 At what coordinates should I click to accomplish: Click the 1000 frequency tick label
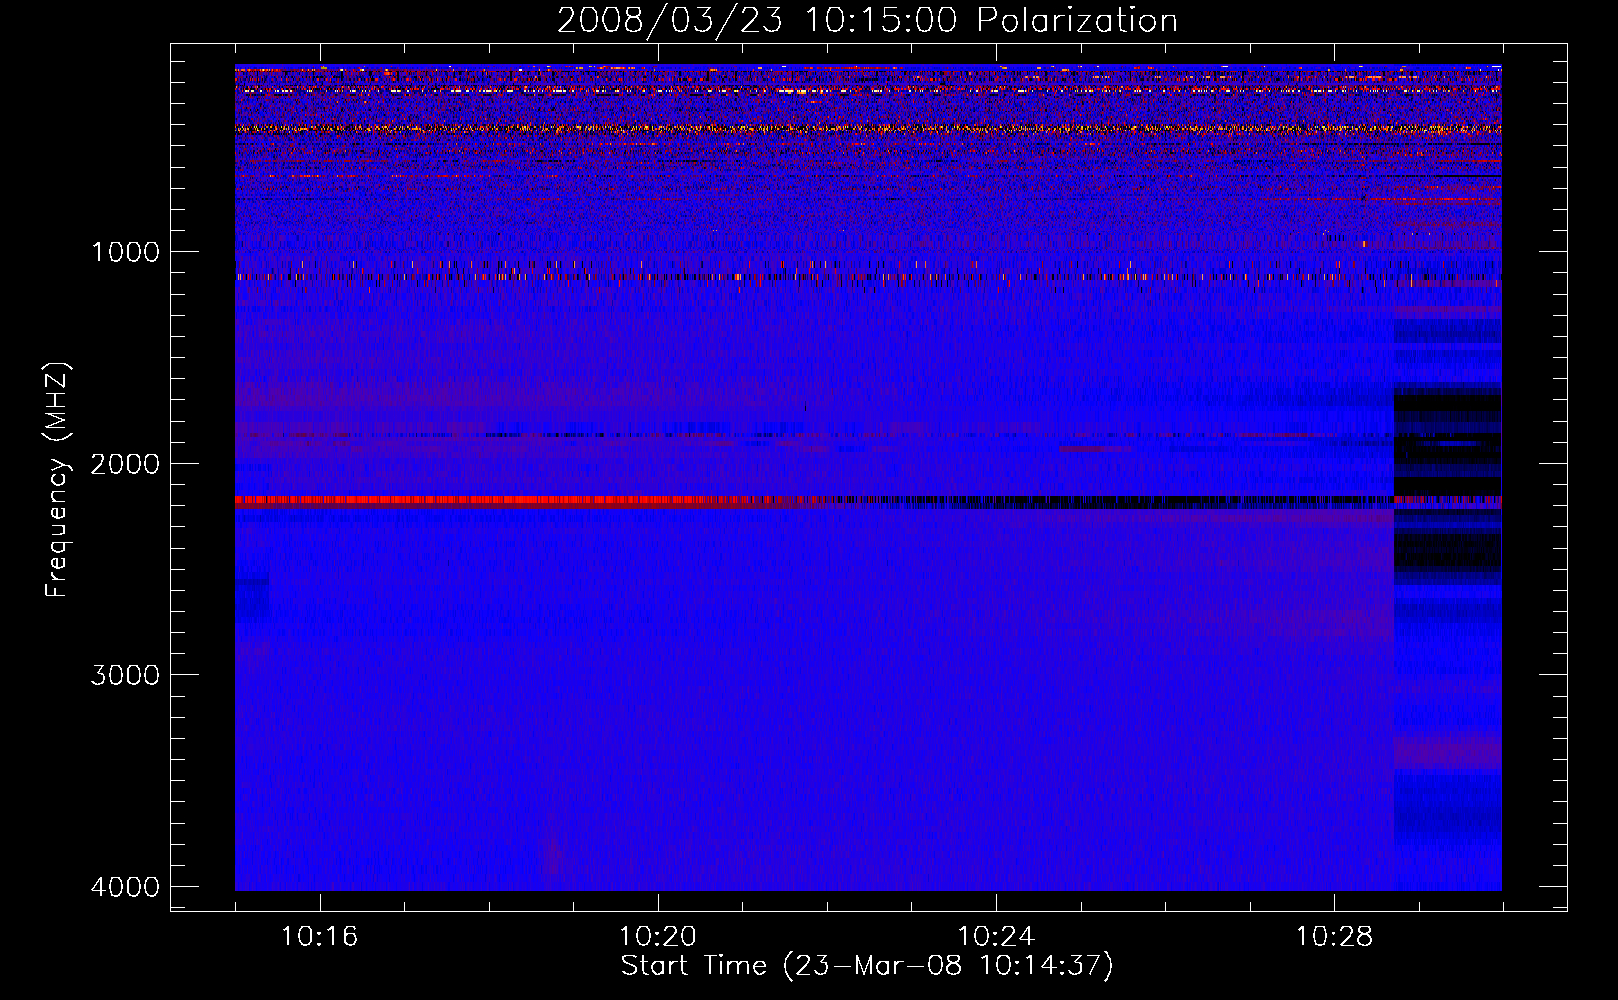click(x=125, y=252)
